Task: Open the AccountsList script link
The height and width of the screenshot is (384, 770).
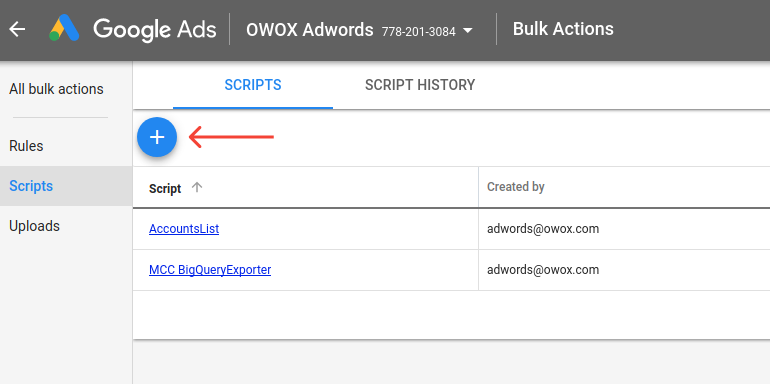Action: click(184, 229)
